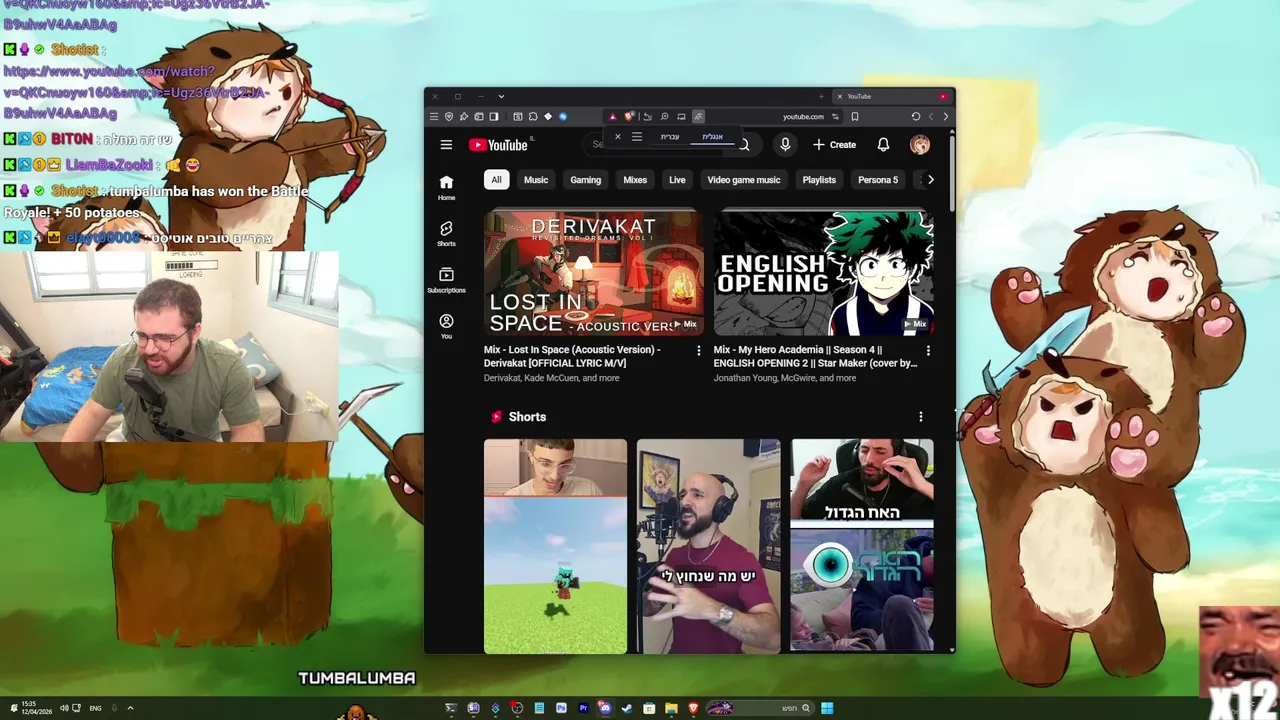The width and height of the screenshot is (1280, 720).
Task: Open the Minecraft green field Short
Action: [556, 546]
